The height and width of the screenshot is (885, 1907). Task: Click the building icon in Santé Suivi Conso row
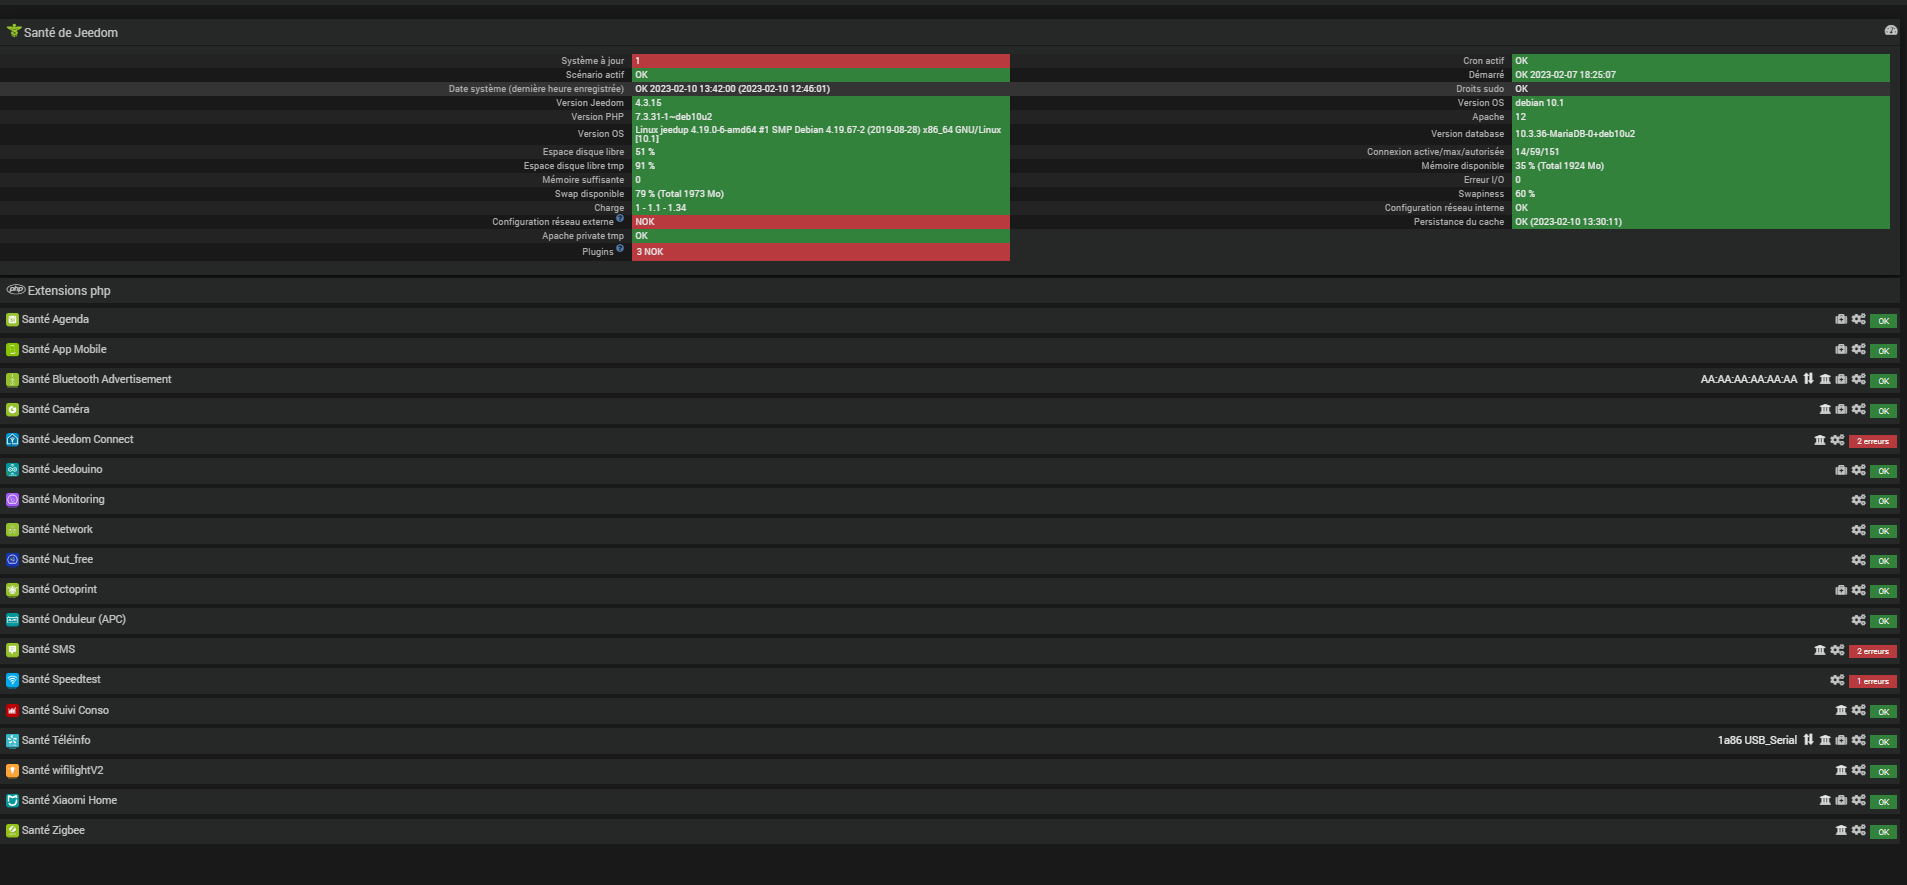pyautogui.click(x=1841, y=710)
